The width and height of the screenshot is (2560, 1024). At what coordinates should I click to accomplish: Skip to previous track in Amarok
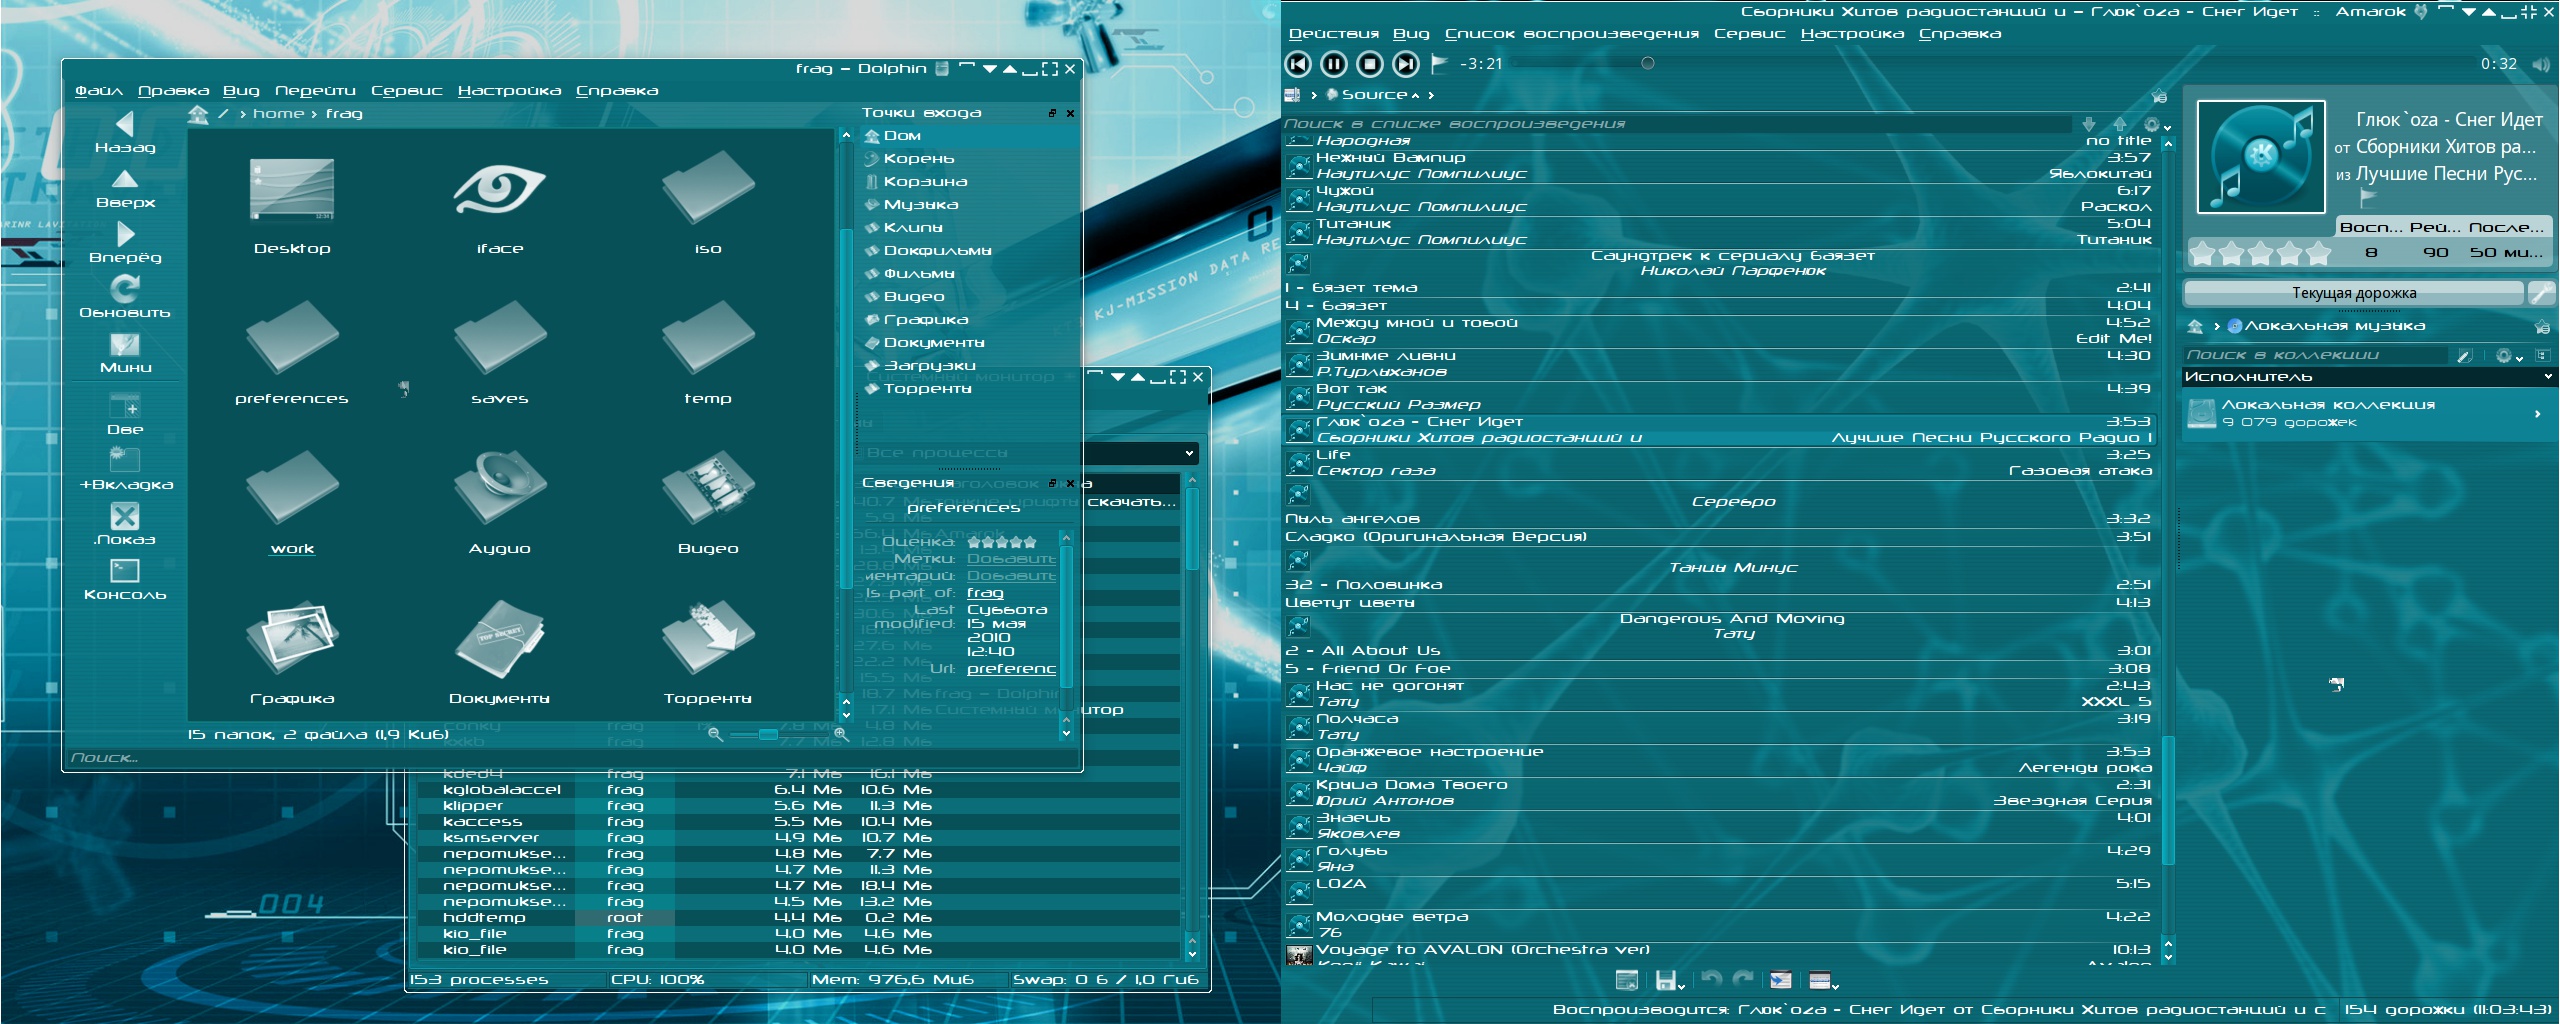[x=1298, y=64]
